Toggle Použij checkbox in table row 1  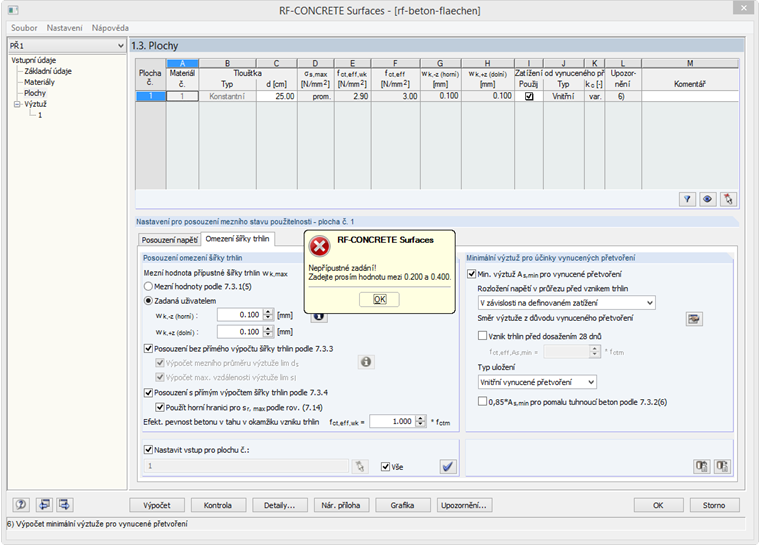tap(529, 96)
